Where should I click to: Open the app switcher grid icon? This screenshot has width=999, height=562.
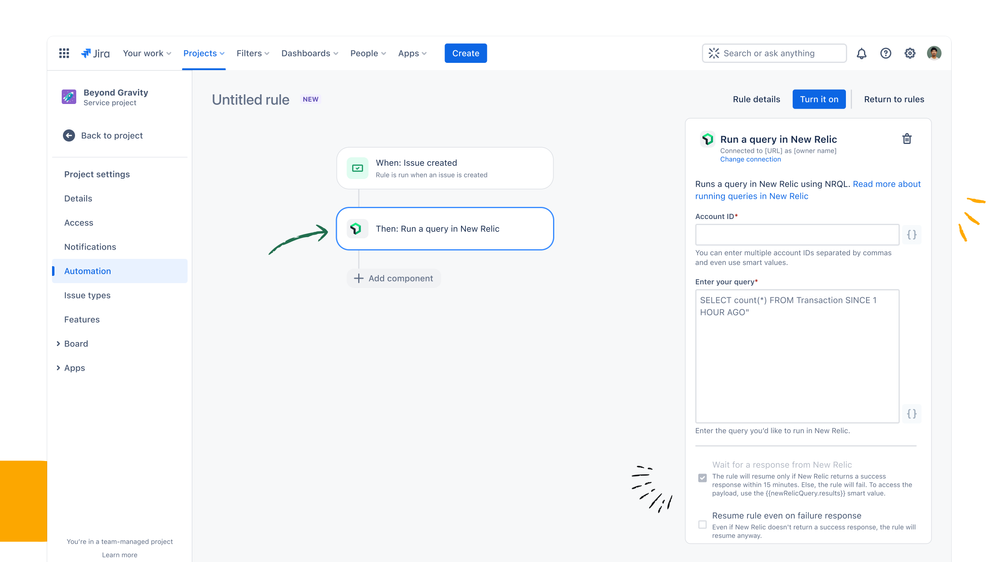point(64,53)
